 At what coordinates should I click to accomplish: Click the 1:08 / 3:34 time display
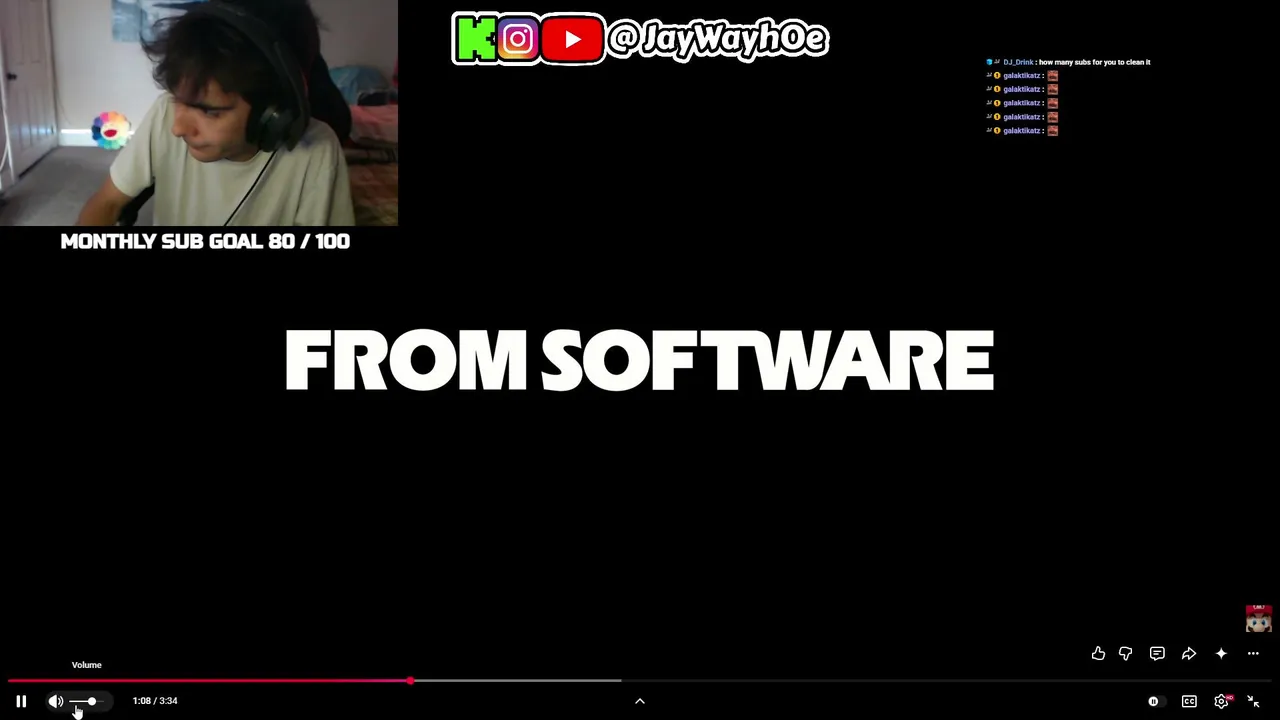[155, 701]
